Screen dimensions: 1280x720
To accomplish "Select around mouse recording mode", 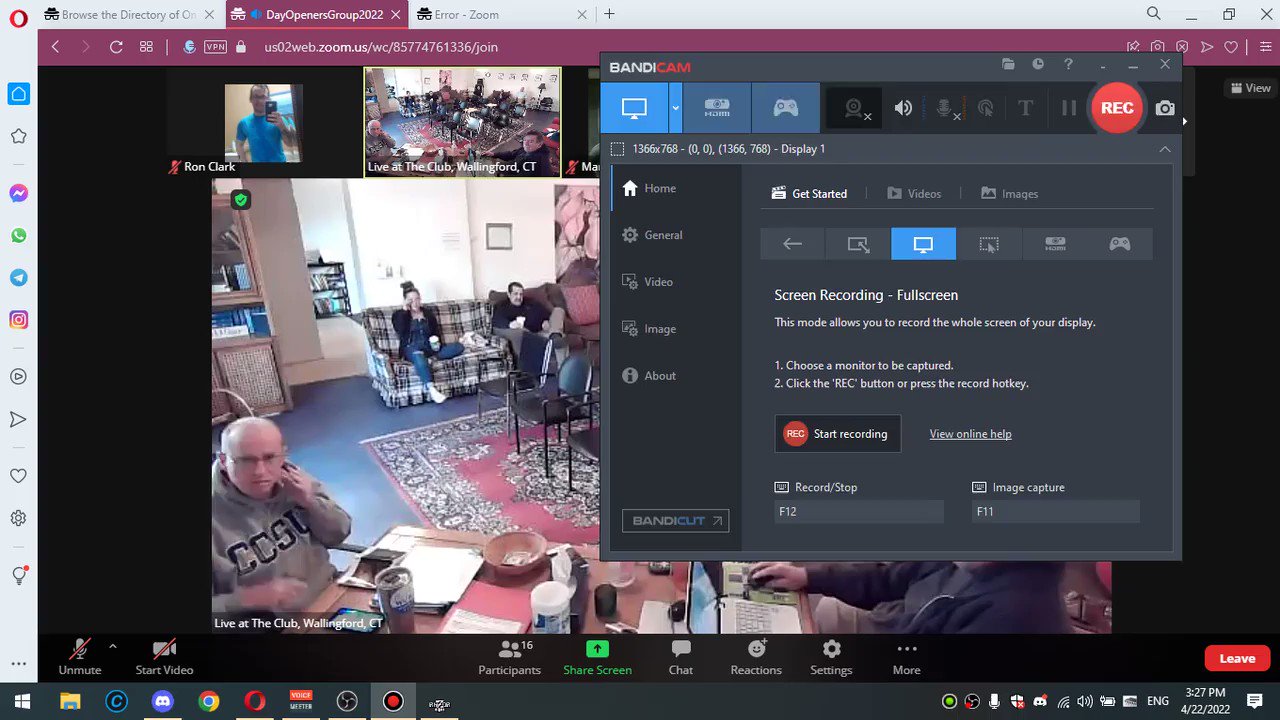I will pyautogui.click(x=989, y=244).
